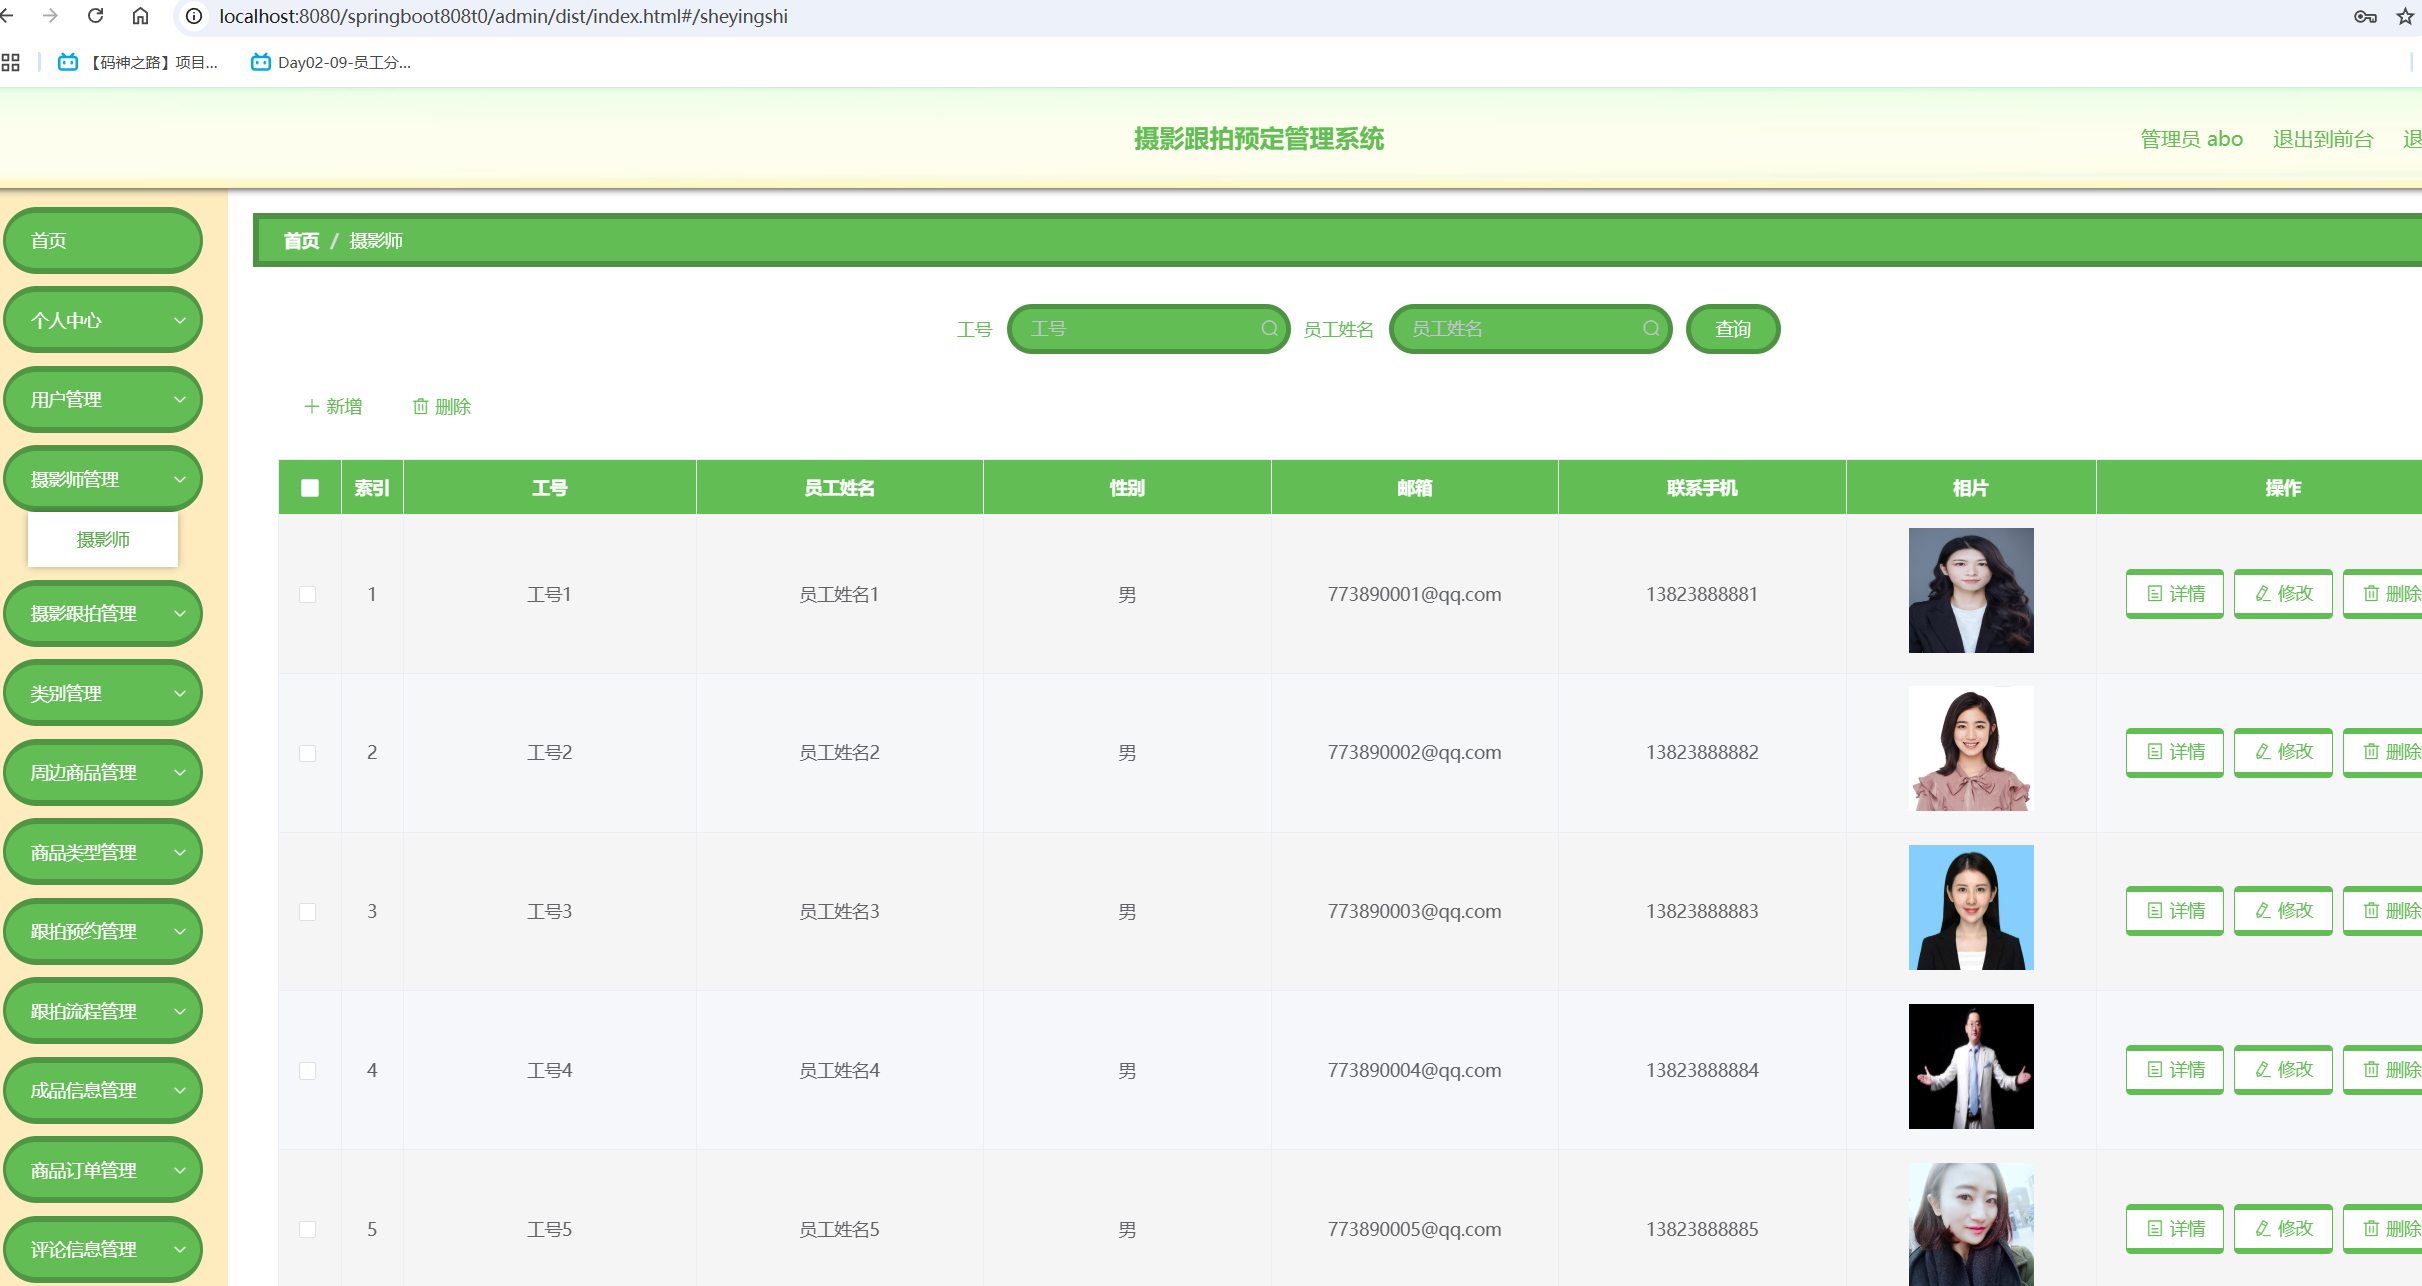Collapse the 摄影师管理 menu
This screenshot has width=2422, height=1286.
pos(103,480)
